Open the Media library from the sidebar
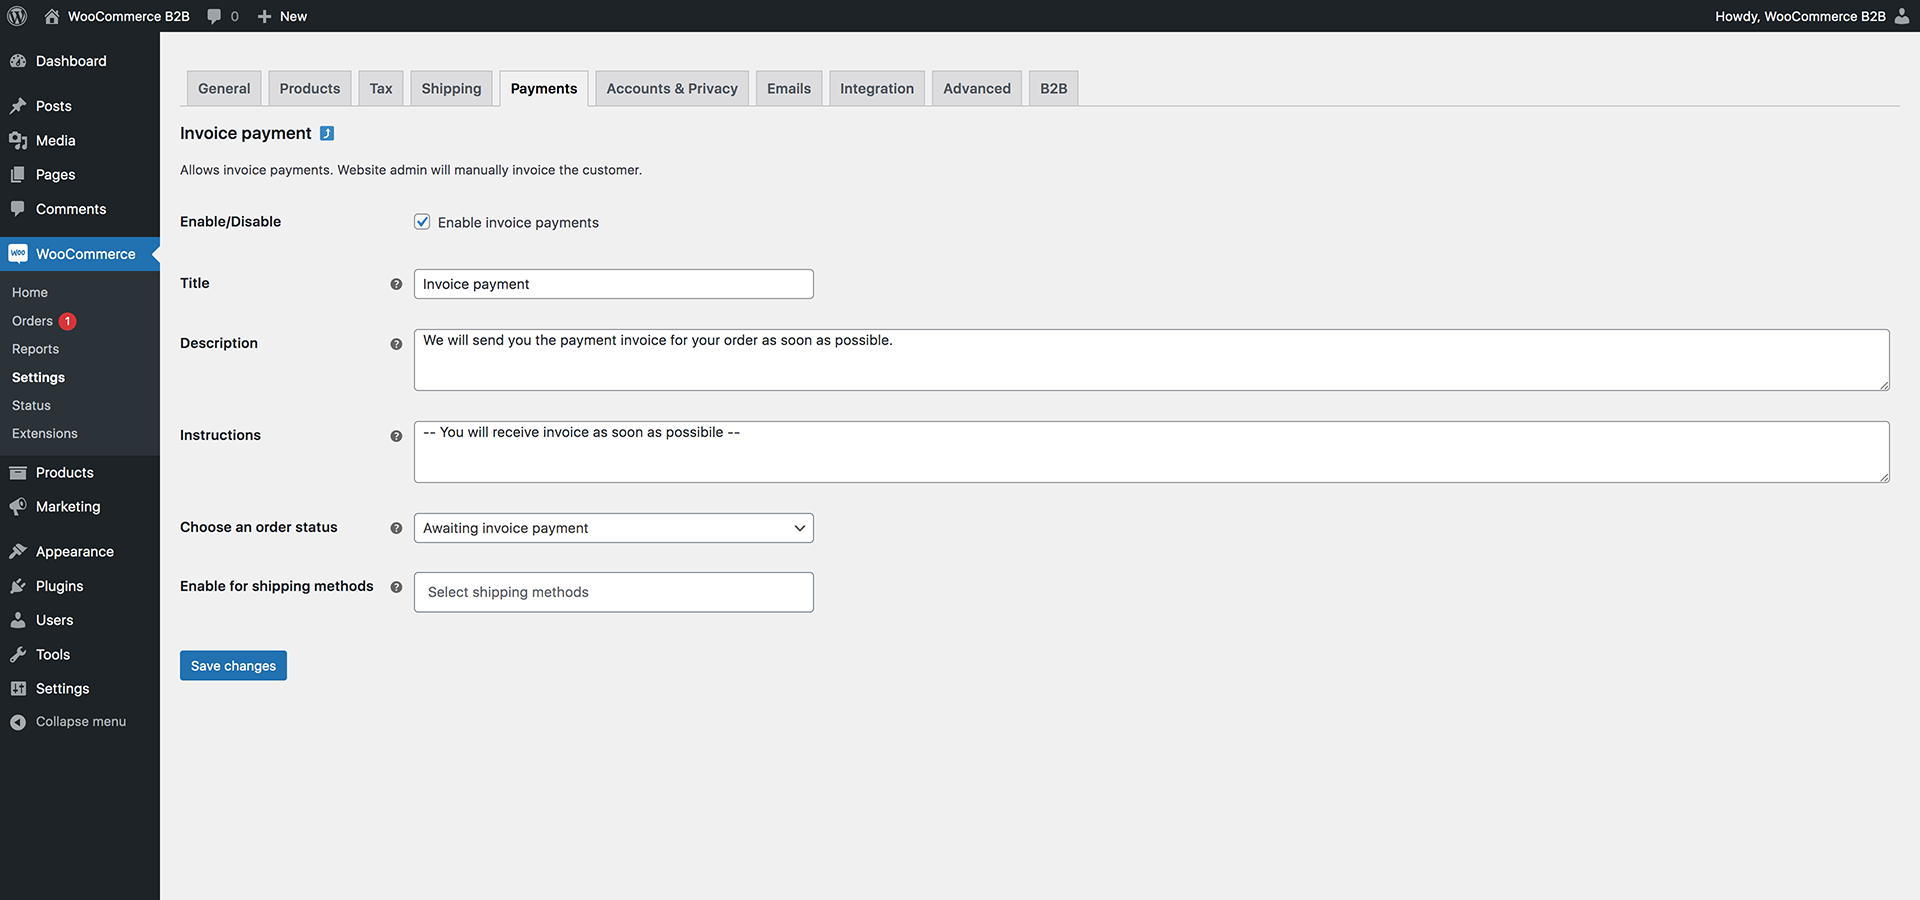The height and width of the screenshot is (900, 1920). (53, 140)
